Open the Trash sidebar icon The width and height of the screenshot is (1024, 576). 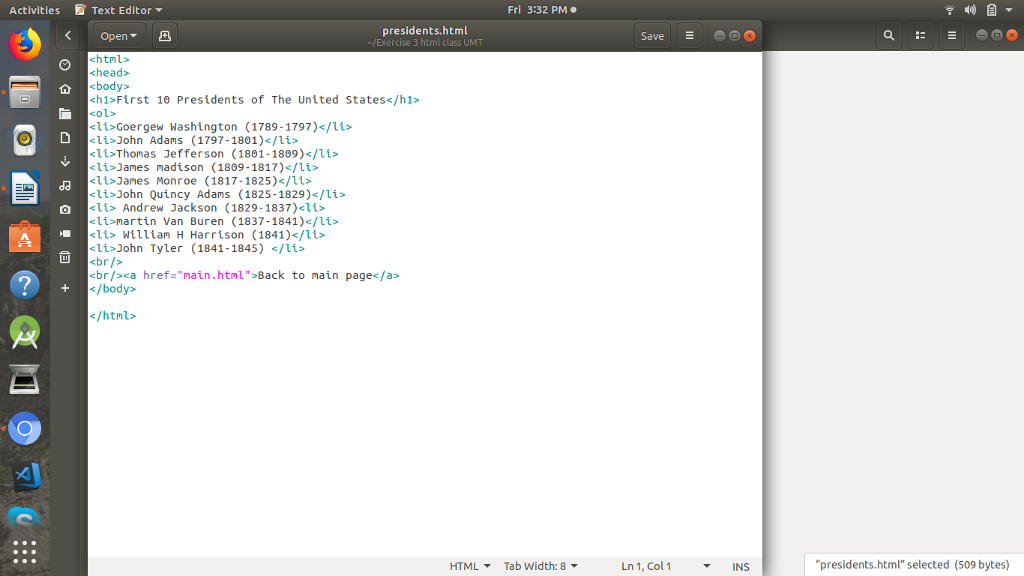65,257
